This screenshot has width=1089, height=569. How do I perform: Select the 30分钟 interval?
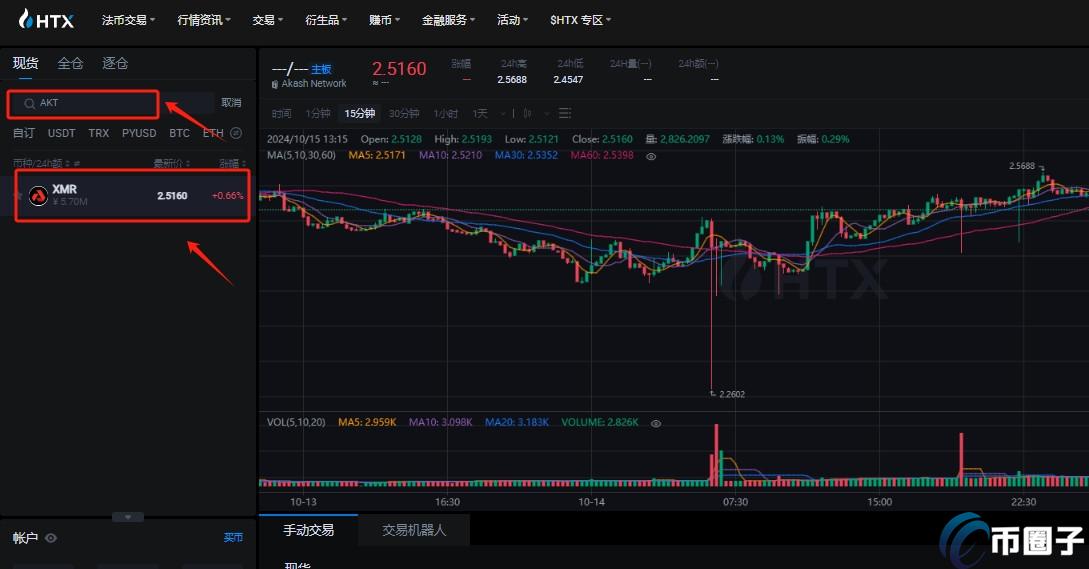point(404,113)
